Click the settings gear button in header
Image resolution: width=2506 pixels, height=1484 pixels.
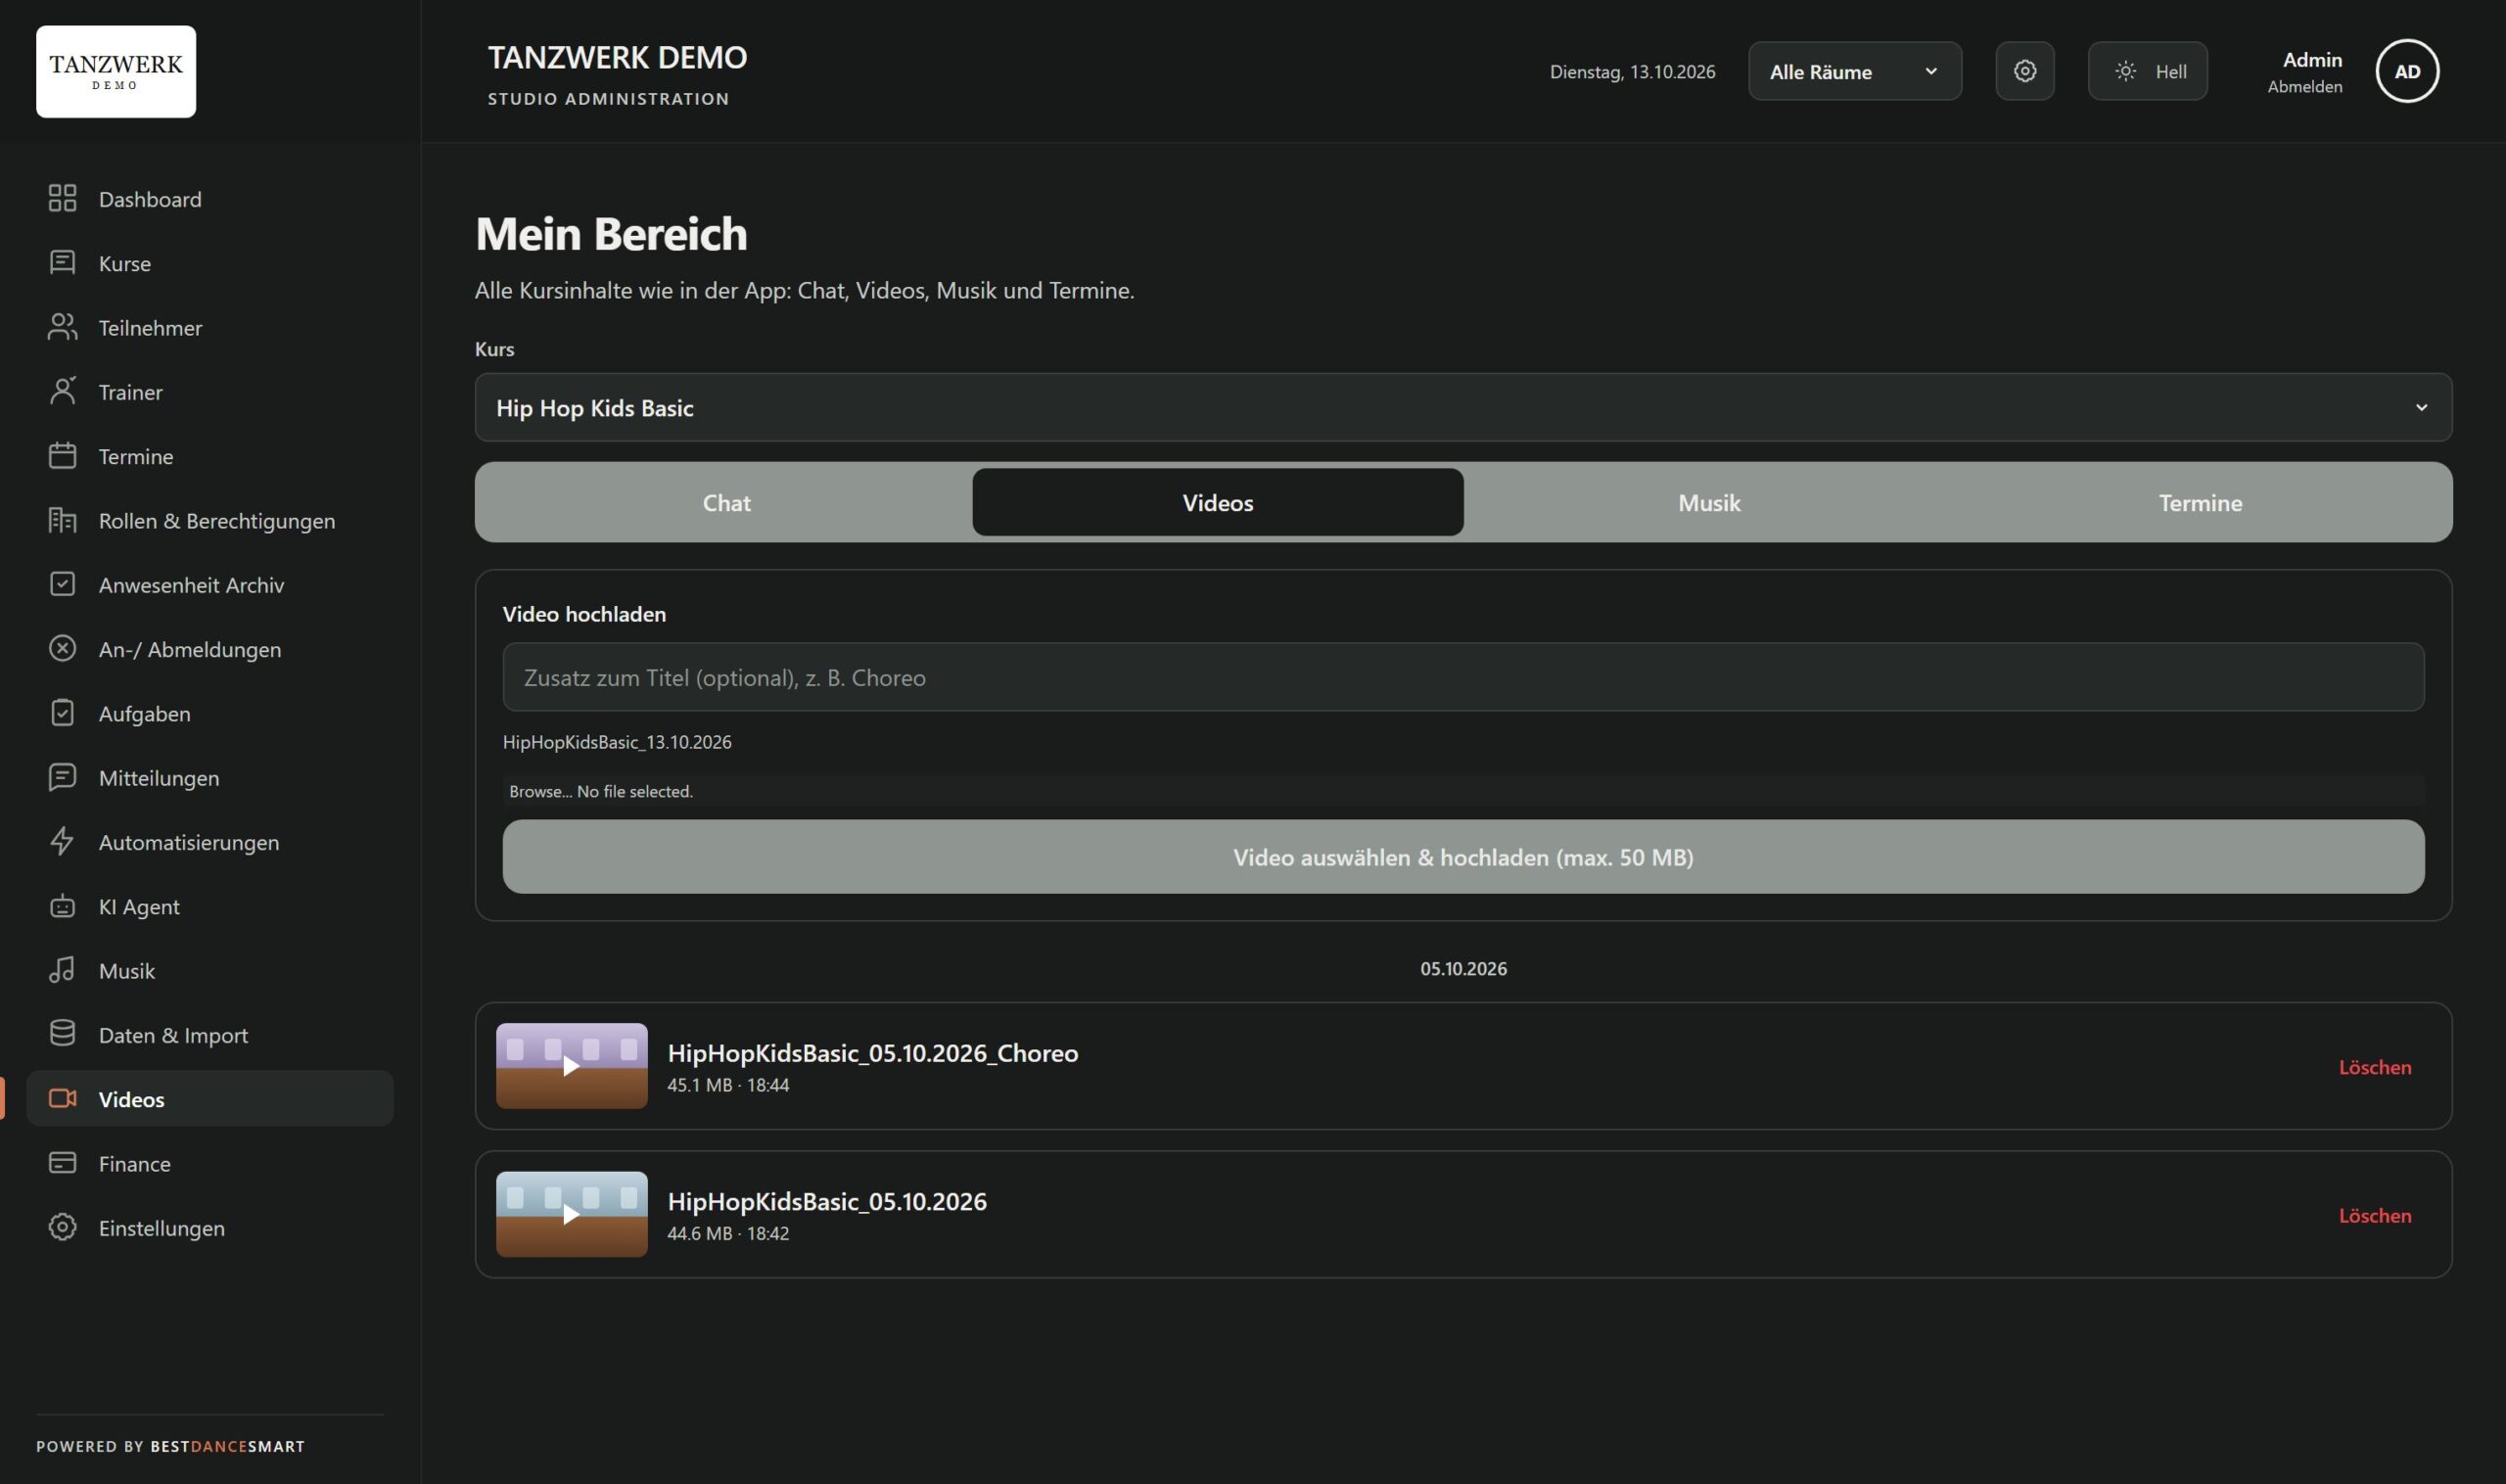2025,71
